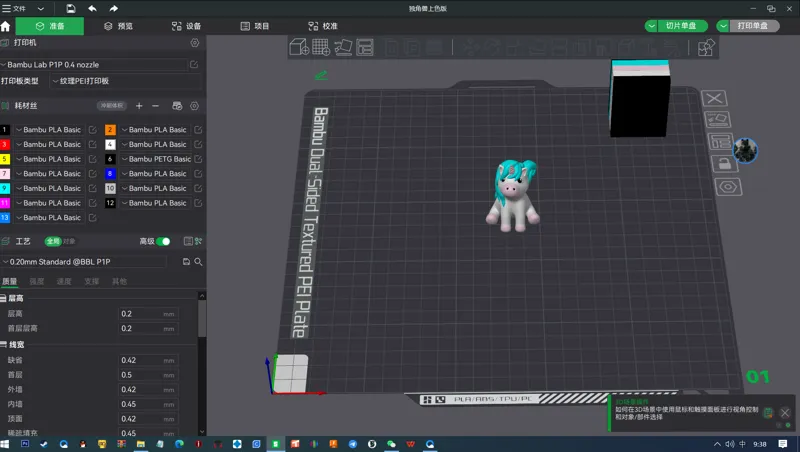Click filament 1 black color swatch
800x452 pixels.
tap(5, 130)
